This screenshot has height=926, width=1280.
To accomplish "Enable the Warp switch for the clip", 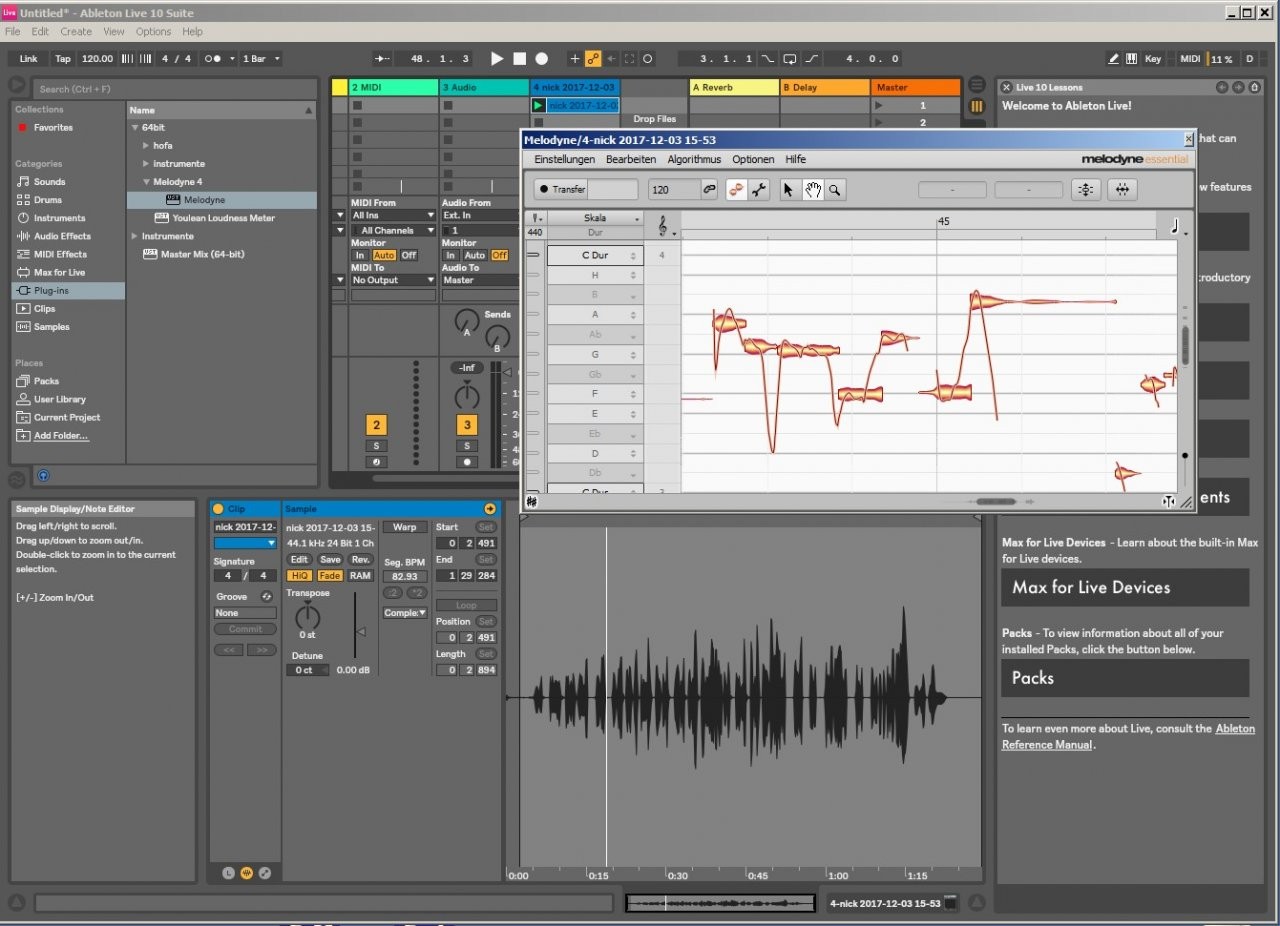I will point(404,527).
